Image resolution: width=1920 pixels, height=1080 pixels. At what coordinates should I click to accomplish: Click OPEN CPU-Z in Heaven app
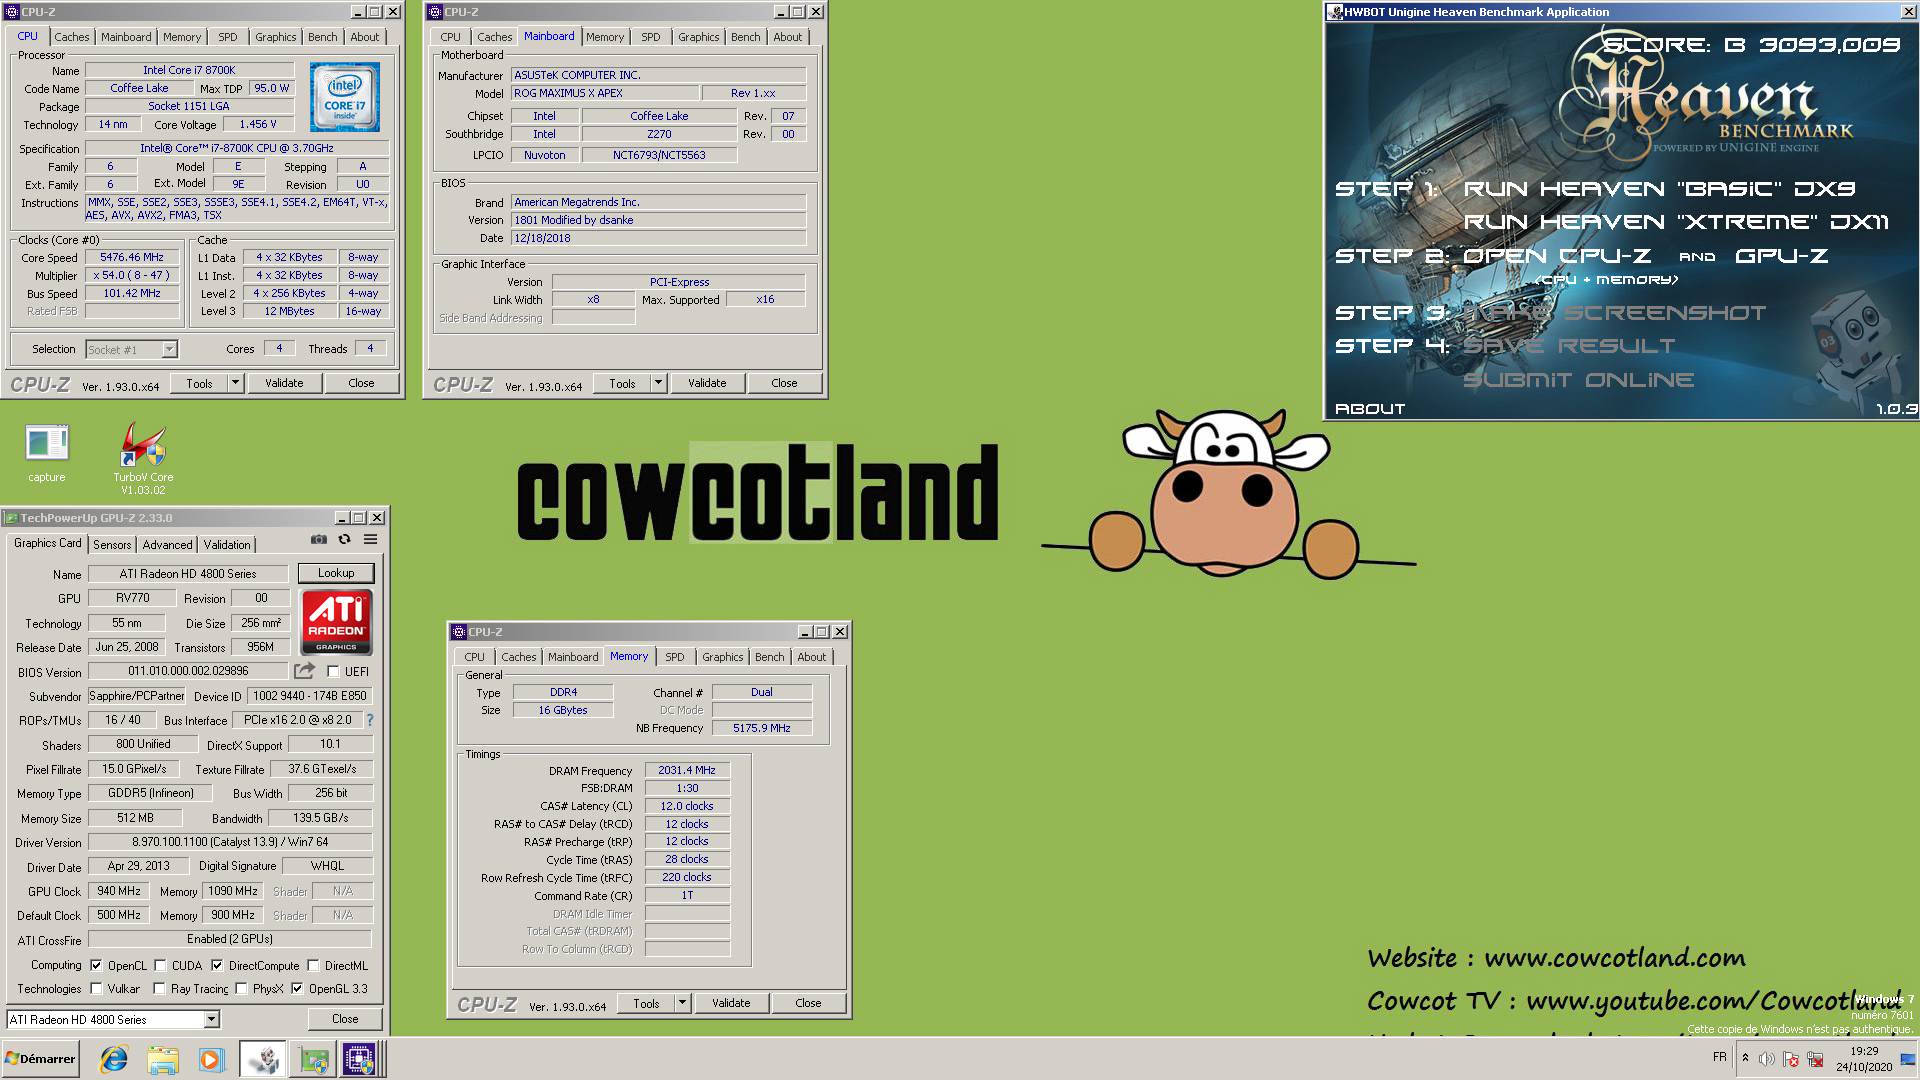[x=1557, y=256]
